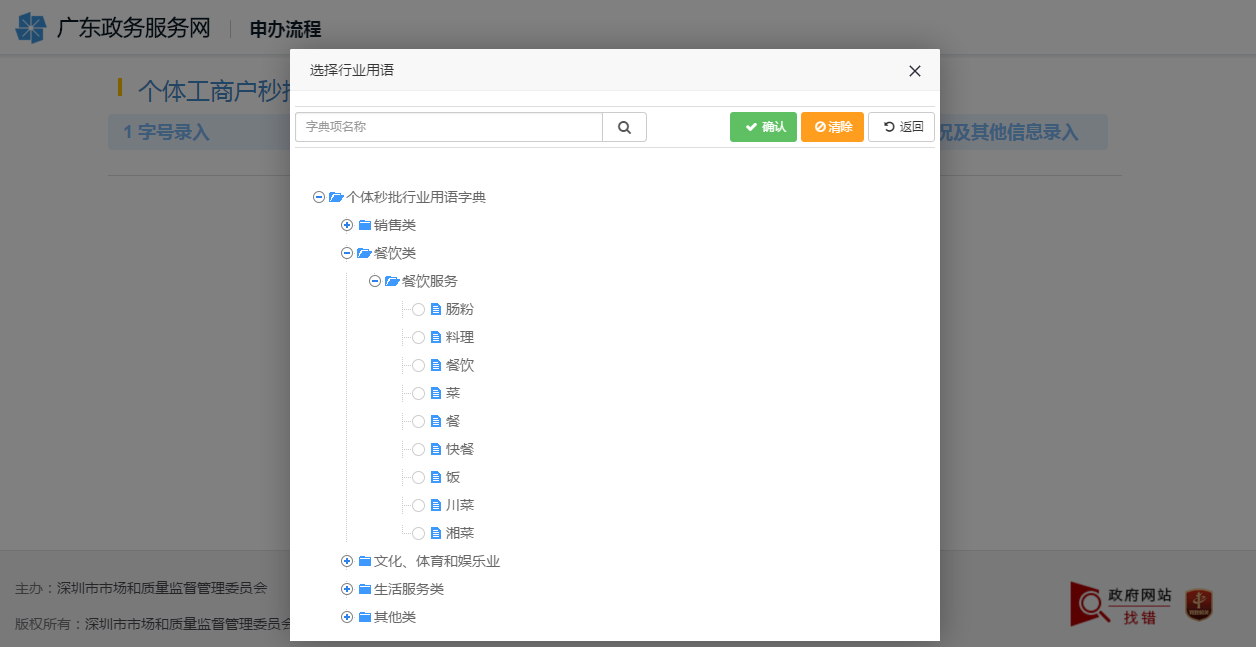Click the magnifier search icon button
Screen dimensions: 1256x647
pos(624,127)
